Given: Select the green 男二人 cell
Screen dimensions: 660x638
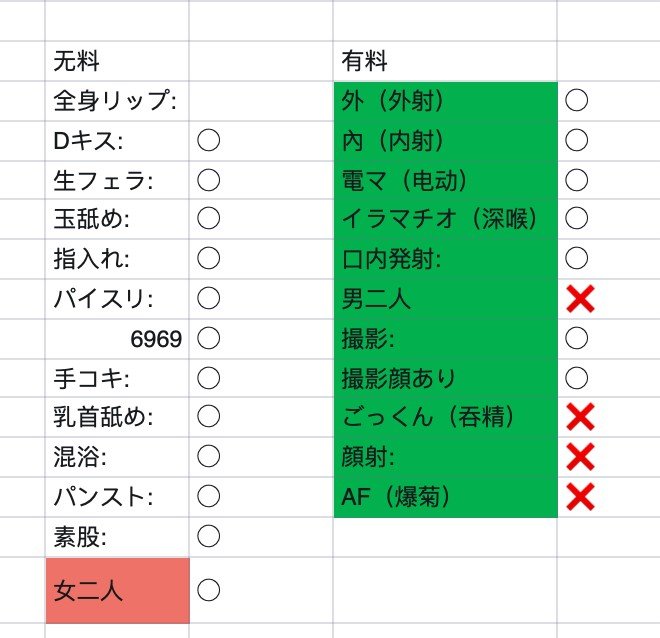Looking at the screenshot, I should click(445, 298).
